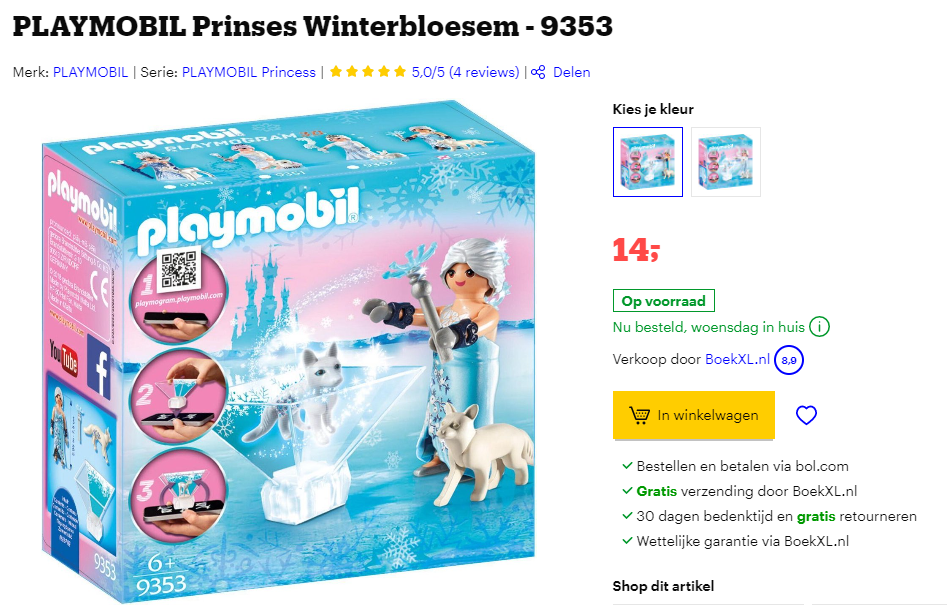Click the Shop dit artikel heading

tap(663, 586)
